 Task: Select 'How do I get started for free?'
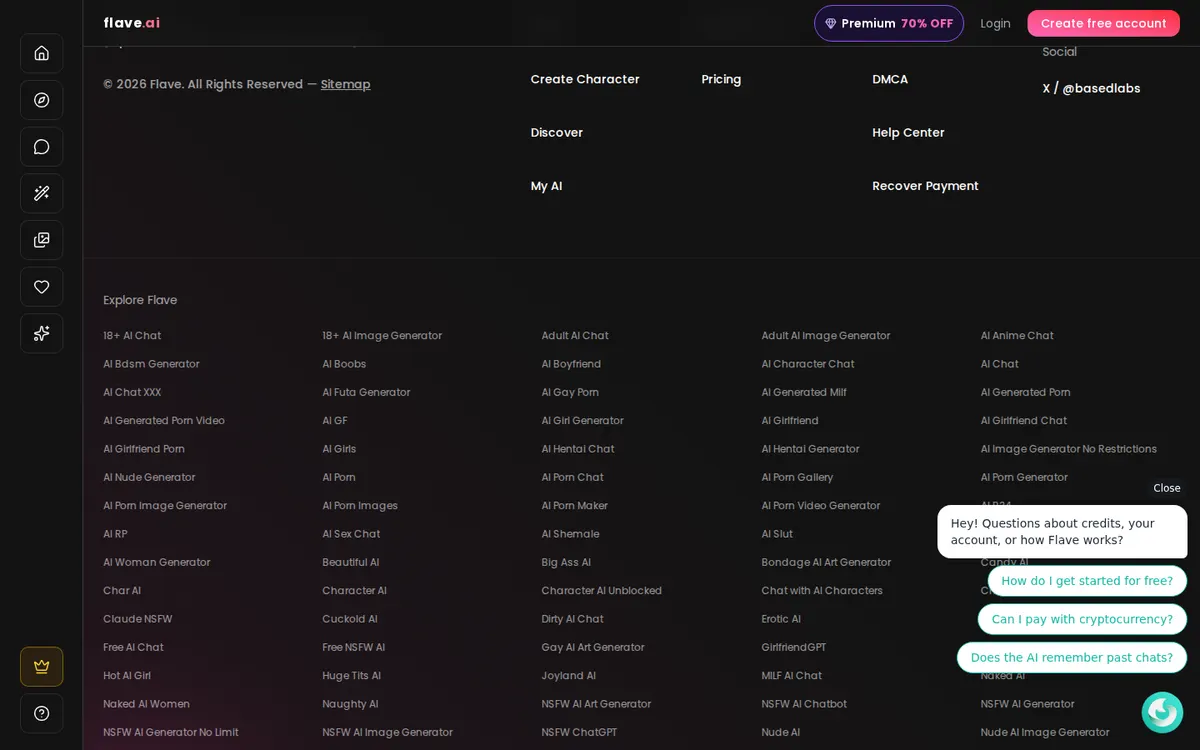click(1087, 581)
